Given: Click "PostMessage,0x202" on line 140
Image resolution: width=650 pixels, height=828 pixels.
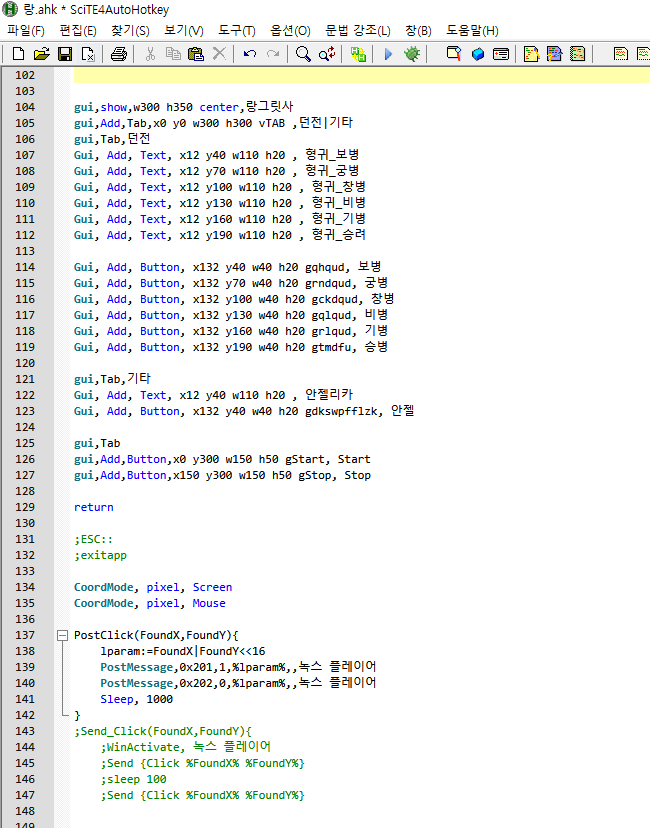Looking at the screenshot, I should pyautogui.click(x=156, y=683).
